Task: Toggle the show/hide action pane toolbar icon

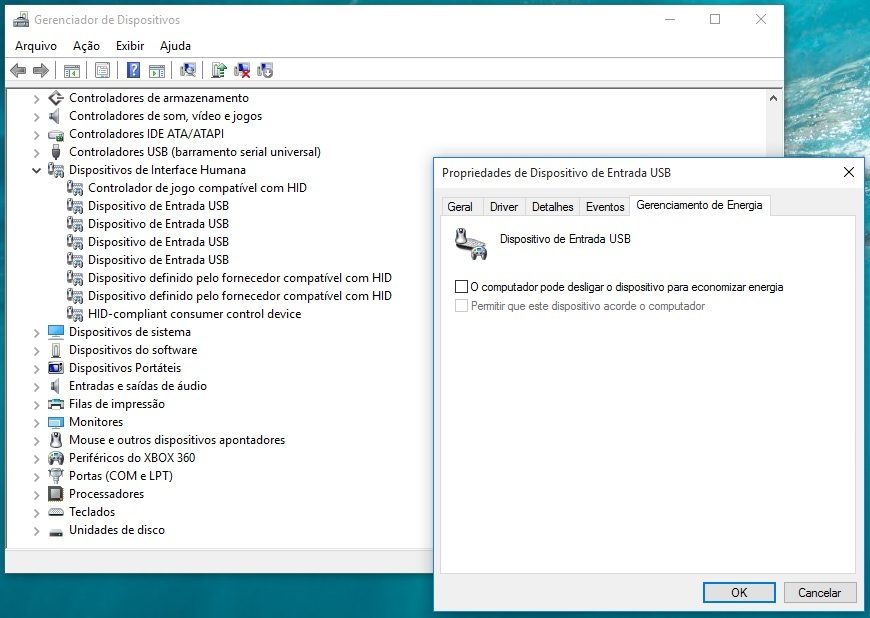Action: click(x=157, y=70)
